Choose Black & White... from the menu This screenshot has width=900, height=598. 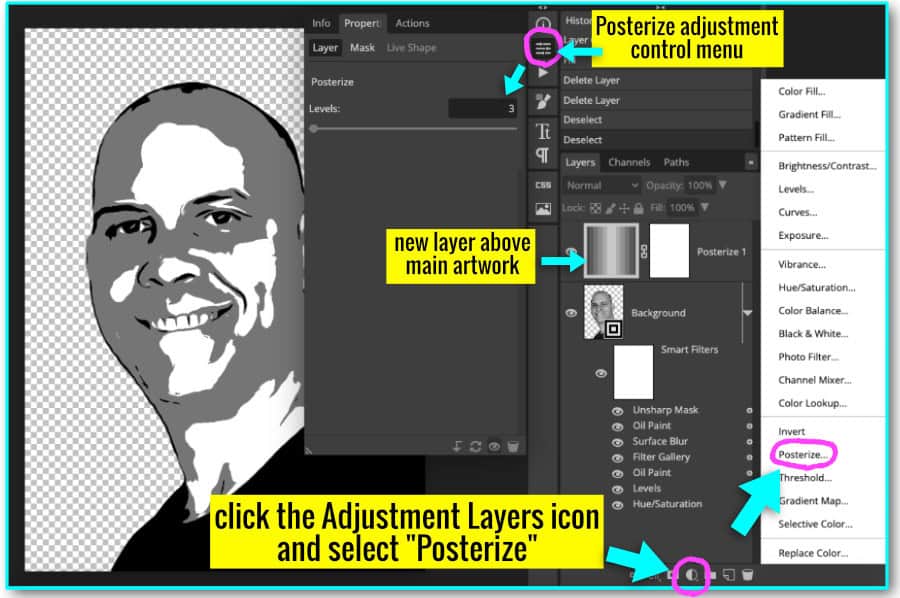click(813, 333)
